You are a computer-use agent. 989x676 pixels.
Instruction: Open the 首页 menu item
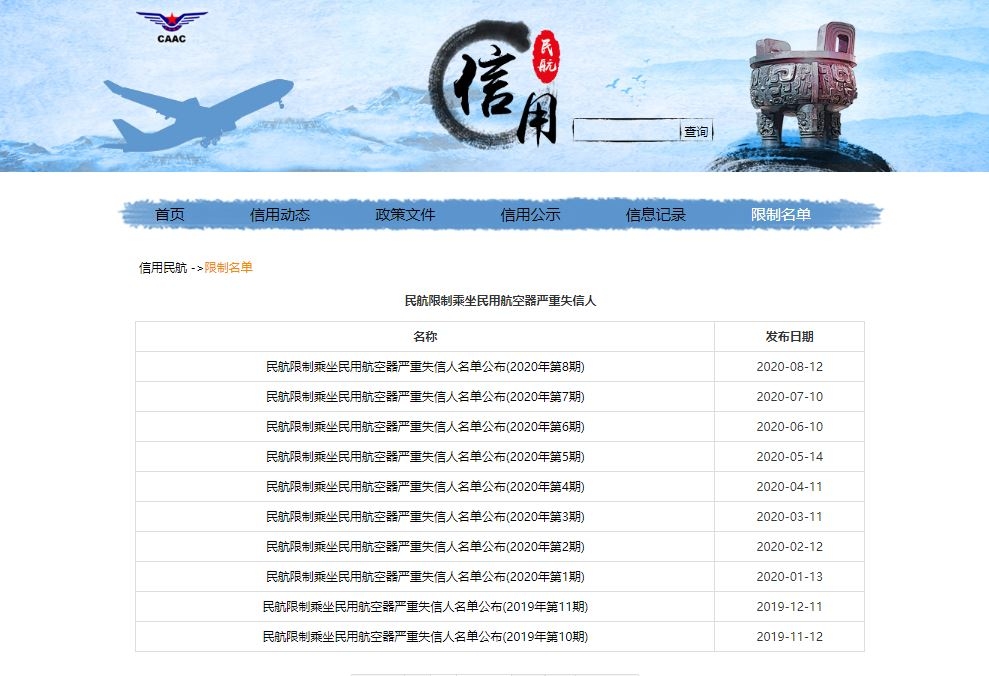tap(170, 215)
